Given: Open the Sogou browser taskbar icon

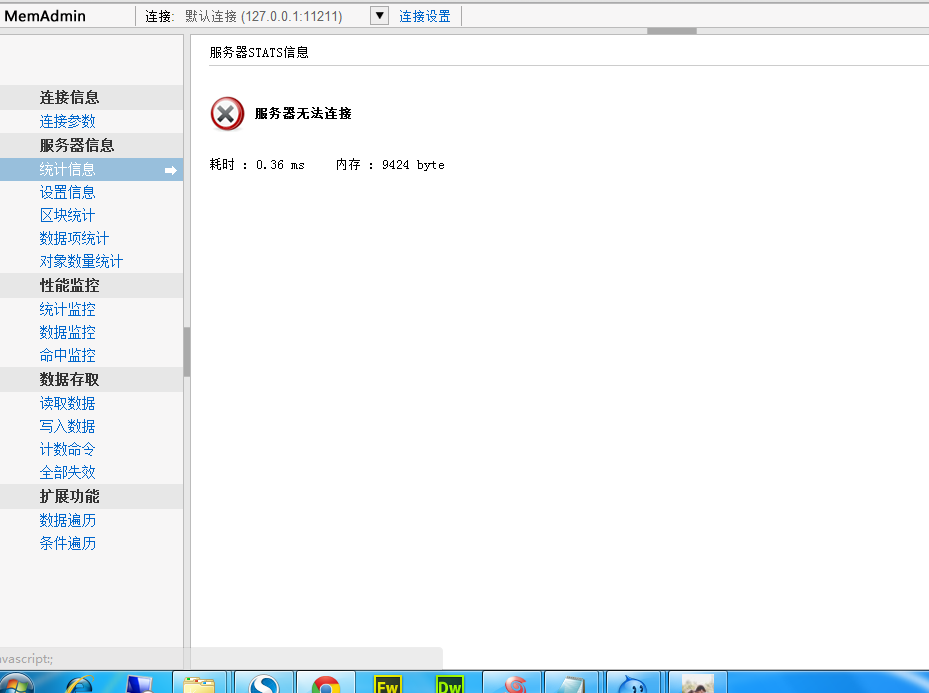Looking at the screenshot, I should click(x=263, y=684).
